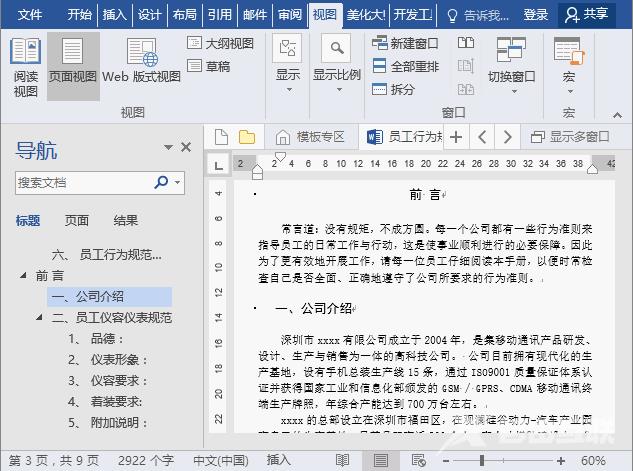Click 新建窗口 (New Window)

tap(405, 43)
